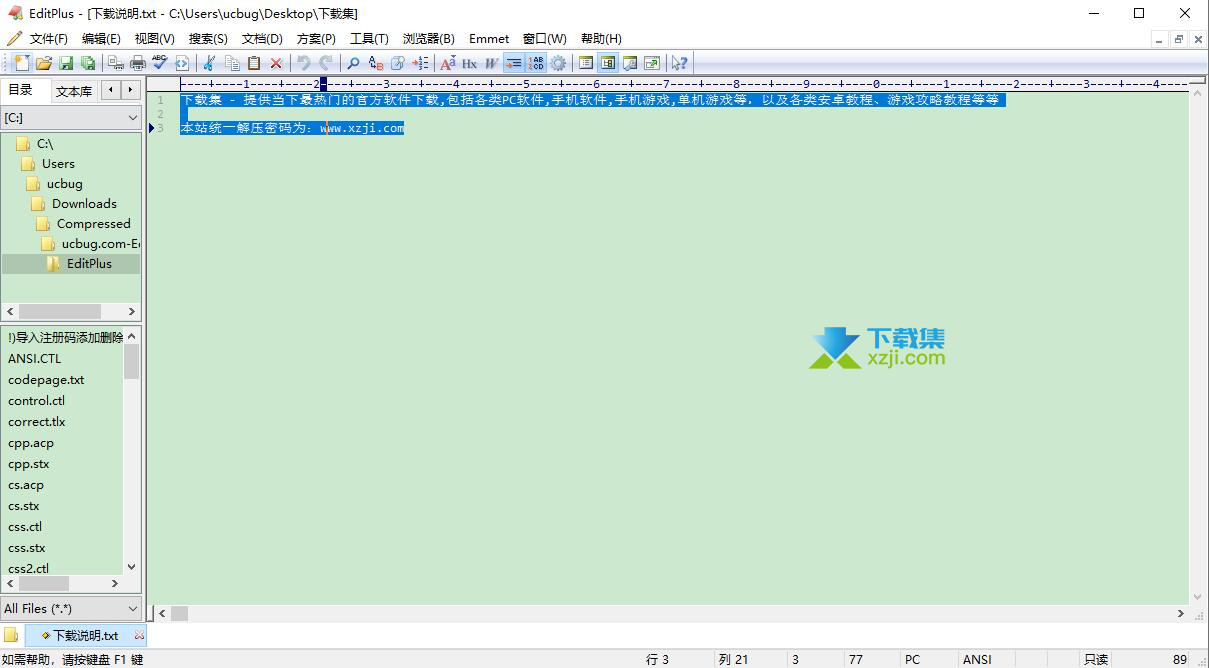Toggle directory window button
1209x668 pixels.
[x=608, y=63]
